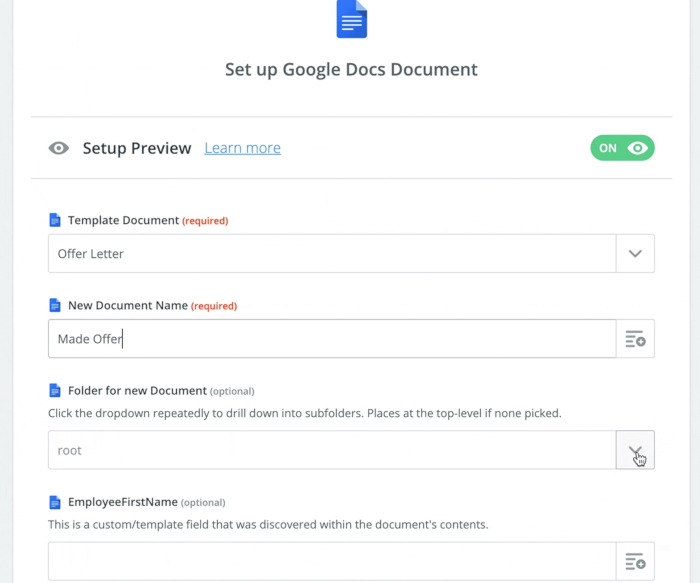Screen dimensions: 700x583
Task: Open the Learn more link
Action: pos(242,148)
